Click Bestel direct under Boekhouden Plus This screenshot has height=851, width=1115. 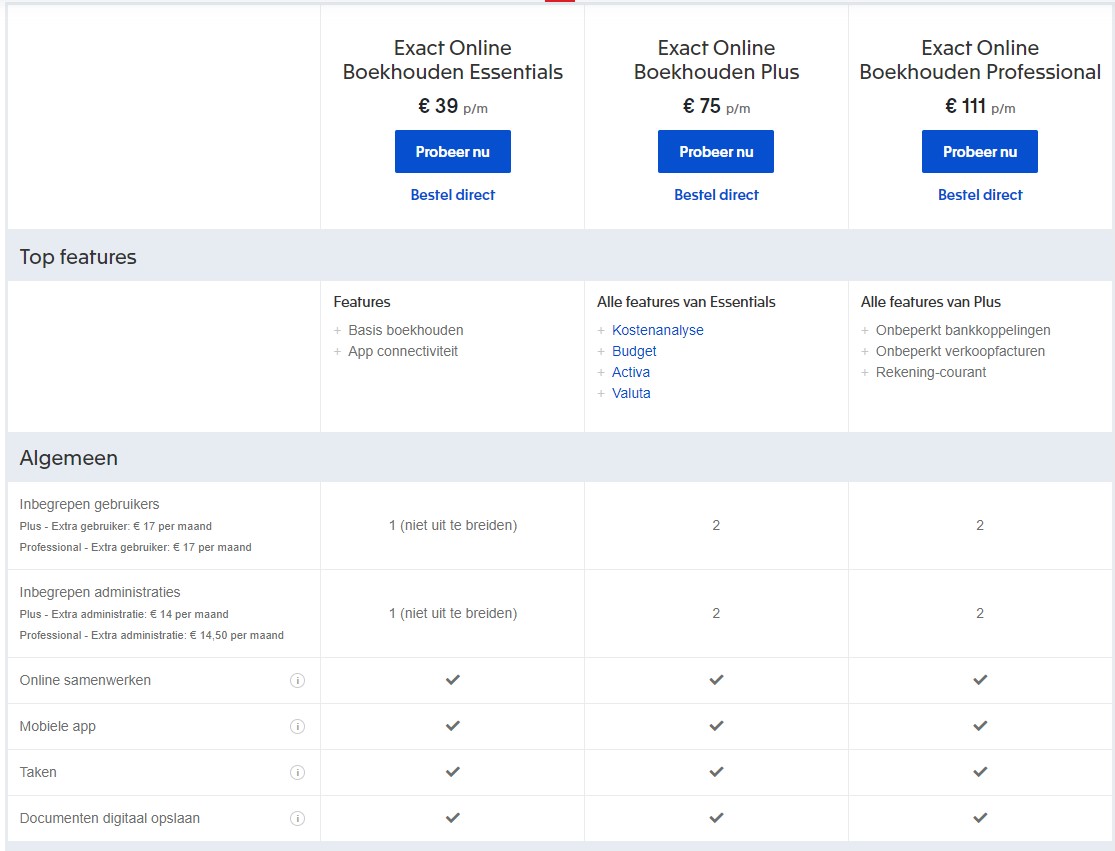[x=716, y=195]
